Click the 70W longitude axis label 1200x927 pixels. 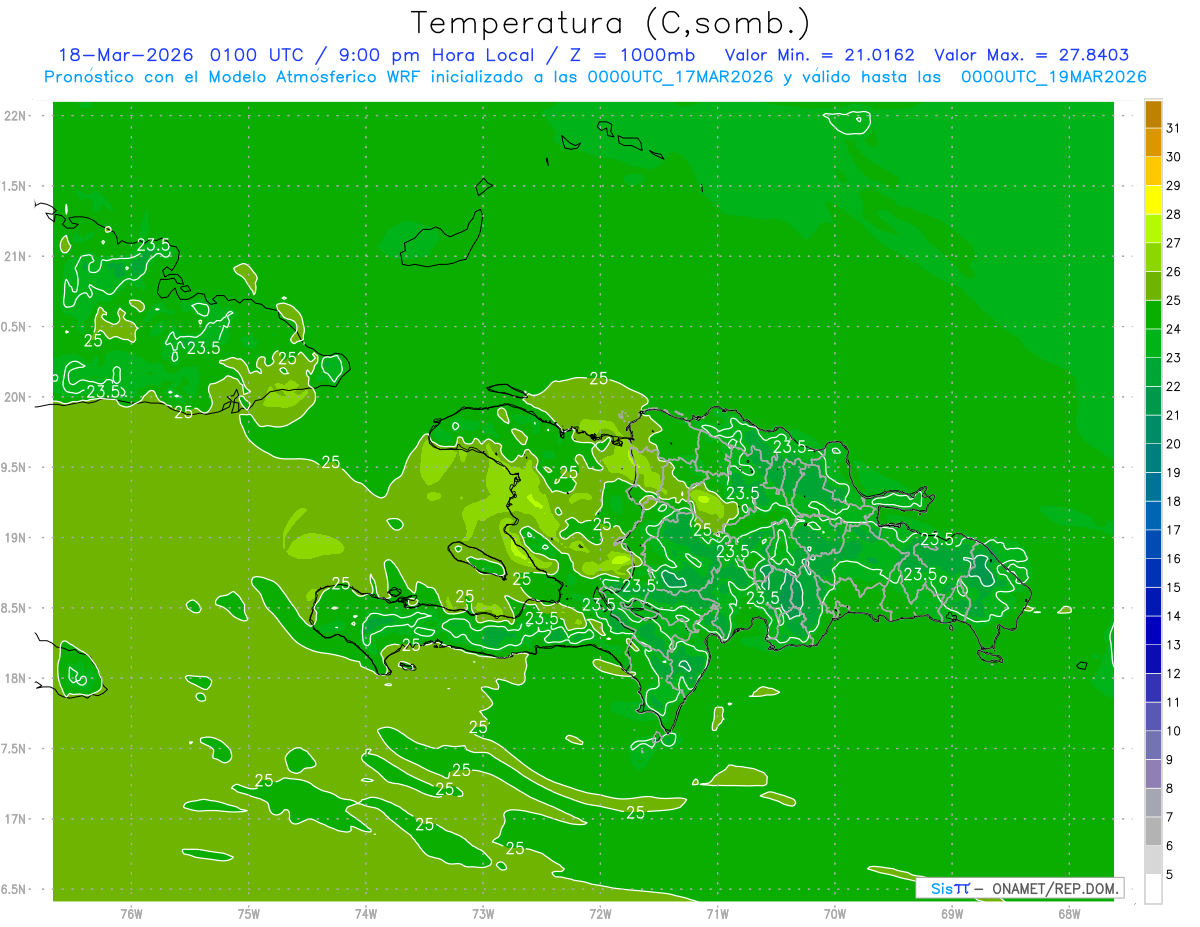[x=835, y=914]
